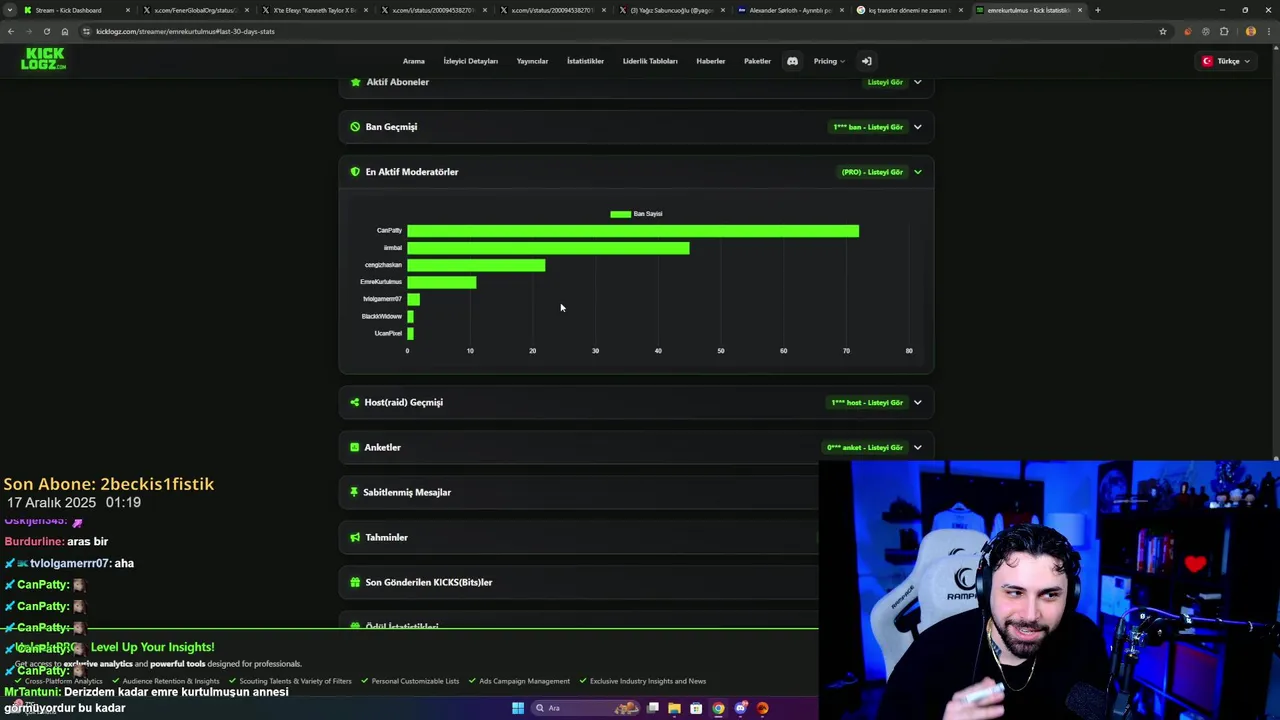
Task: Expand the Anketler section chevron
Action: point(917,447)
